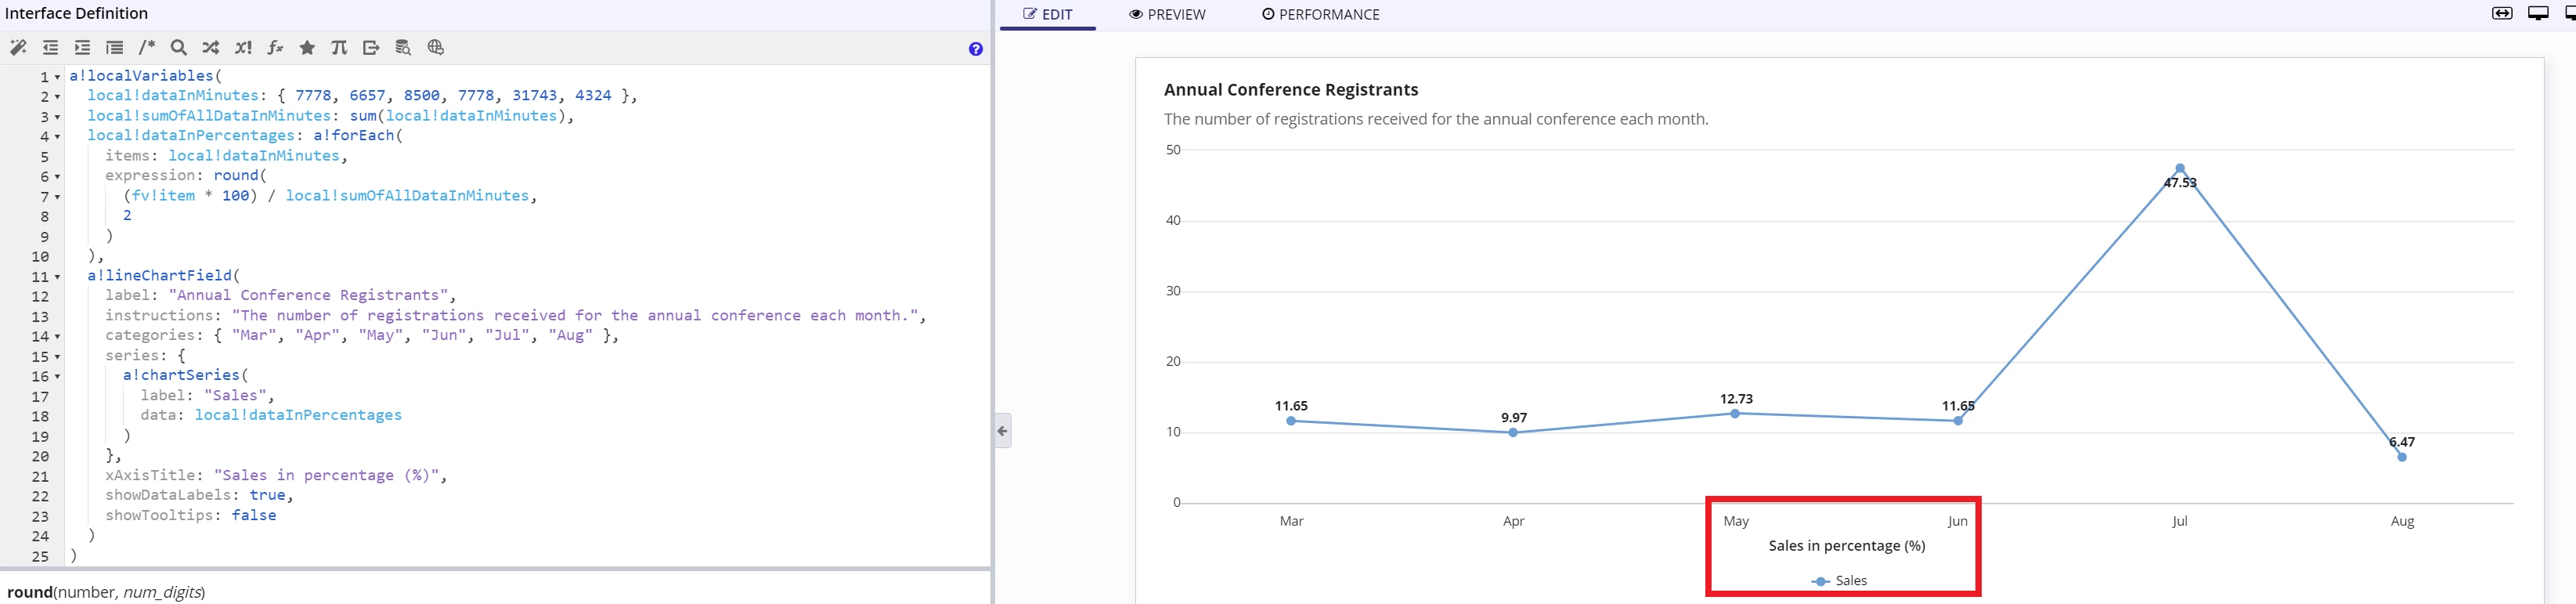Click the chart instructions text below title
Image resolution: width=2576 pixels, height=604 pixels.
click(1436, 119)
